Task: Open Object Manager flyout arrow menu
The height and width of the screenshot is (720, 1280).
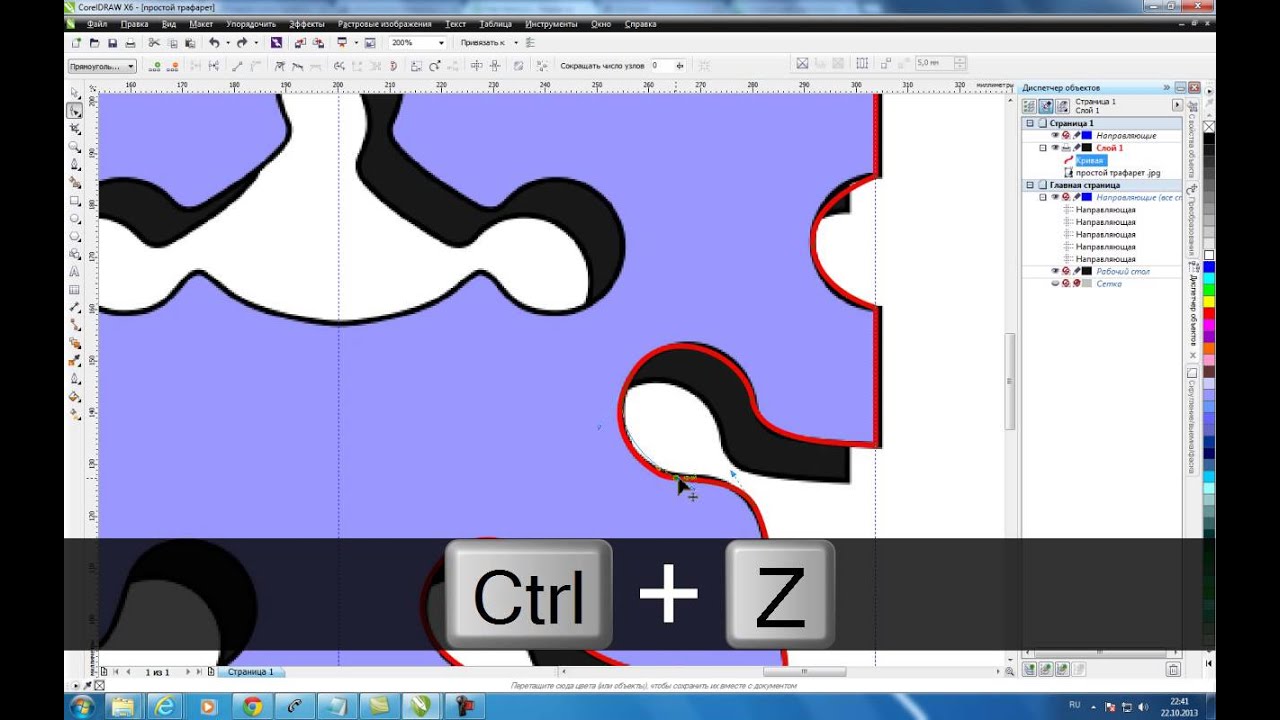Action: click(1177, 105)
